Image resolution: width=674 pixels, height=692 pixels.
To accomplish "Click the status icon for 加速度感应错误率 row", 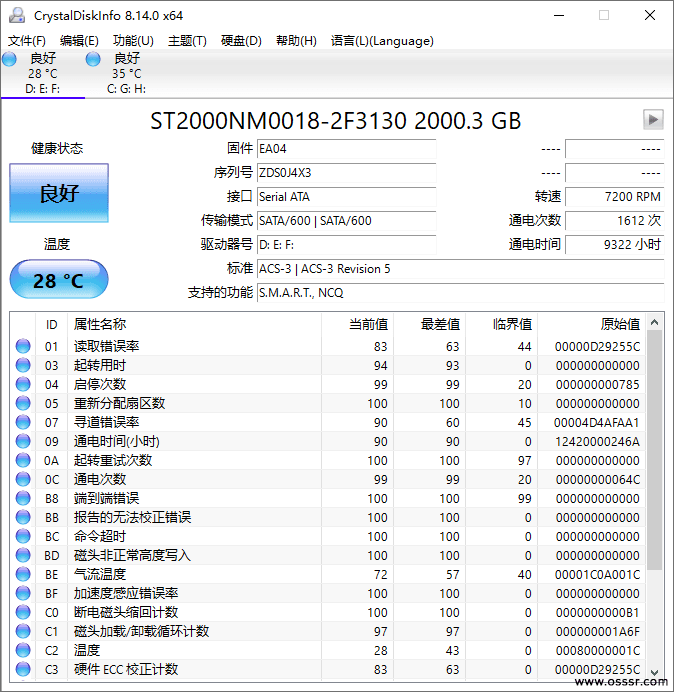I will tap(23, 593).
